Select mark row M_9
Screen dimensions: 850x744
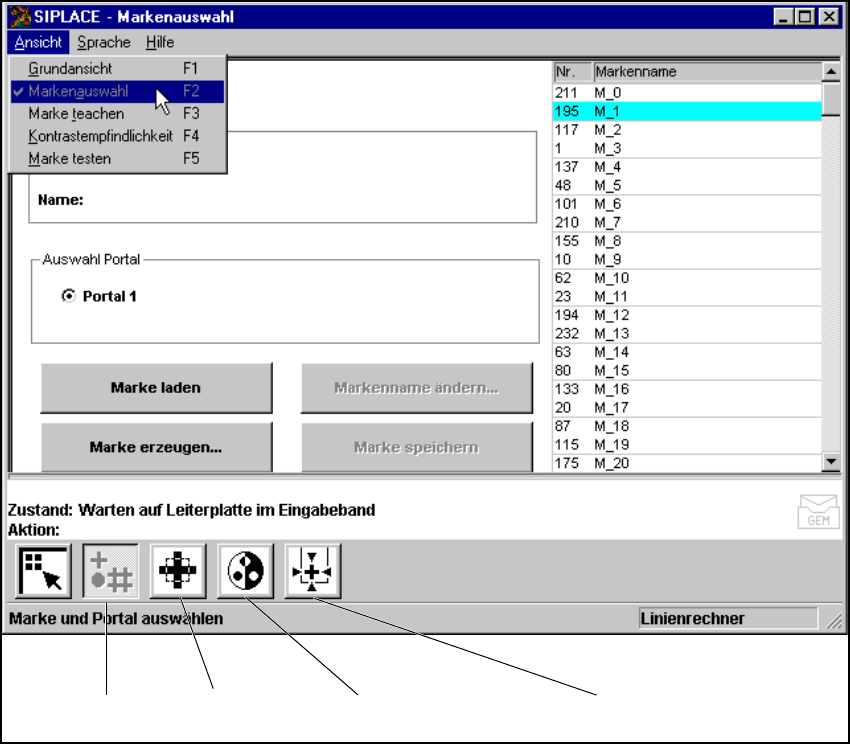pyautogui.click(x=687, y=259)
